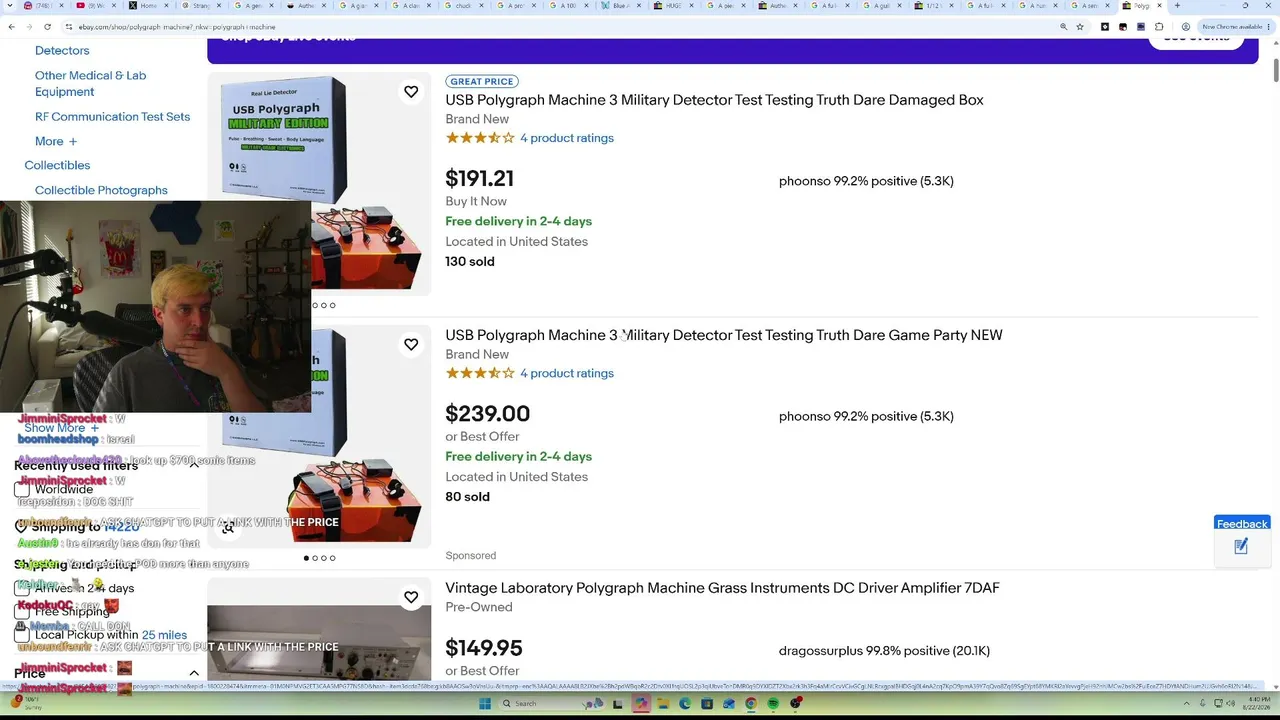Open Microsoft Edge from the taskbar
The image size is (1280, 720).
coord(685,704)
